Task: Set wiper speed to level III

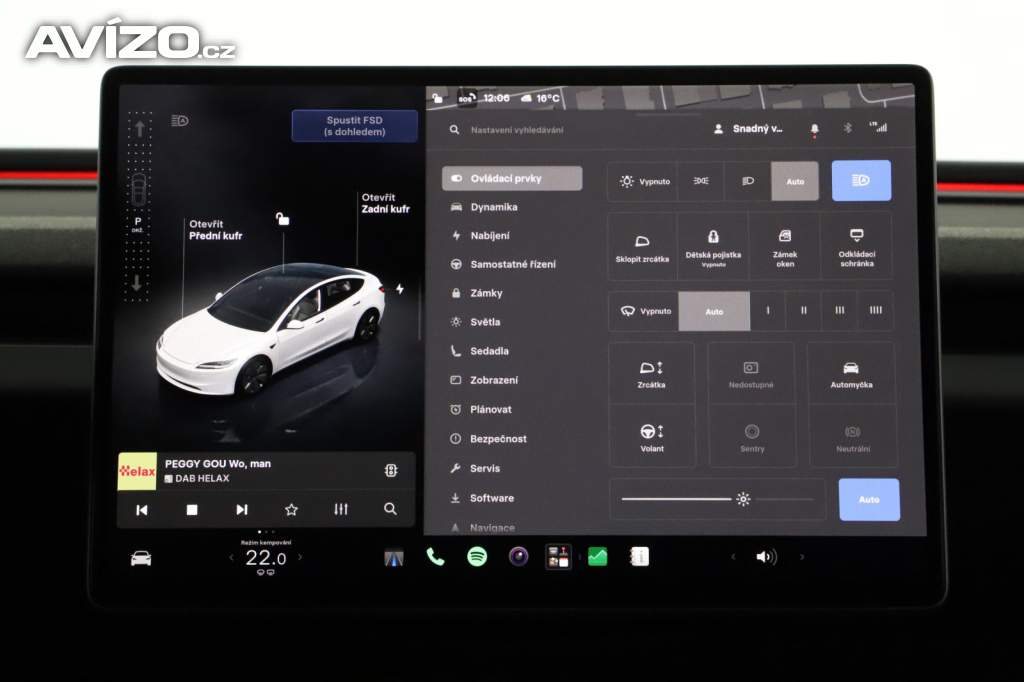Action: click(x=840, y=311)
